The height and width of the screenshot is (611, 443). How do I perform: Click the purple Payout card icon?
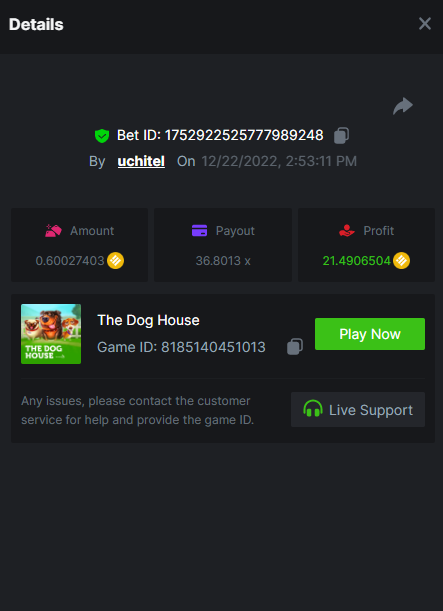tap(199, 231)
